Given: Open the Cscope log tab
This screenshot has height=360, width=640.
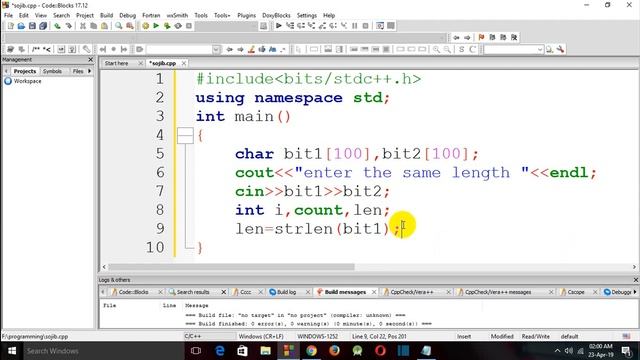Looking at the screenshot, I should pyautogui.click(x=576, y=292).
